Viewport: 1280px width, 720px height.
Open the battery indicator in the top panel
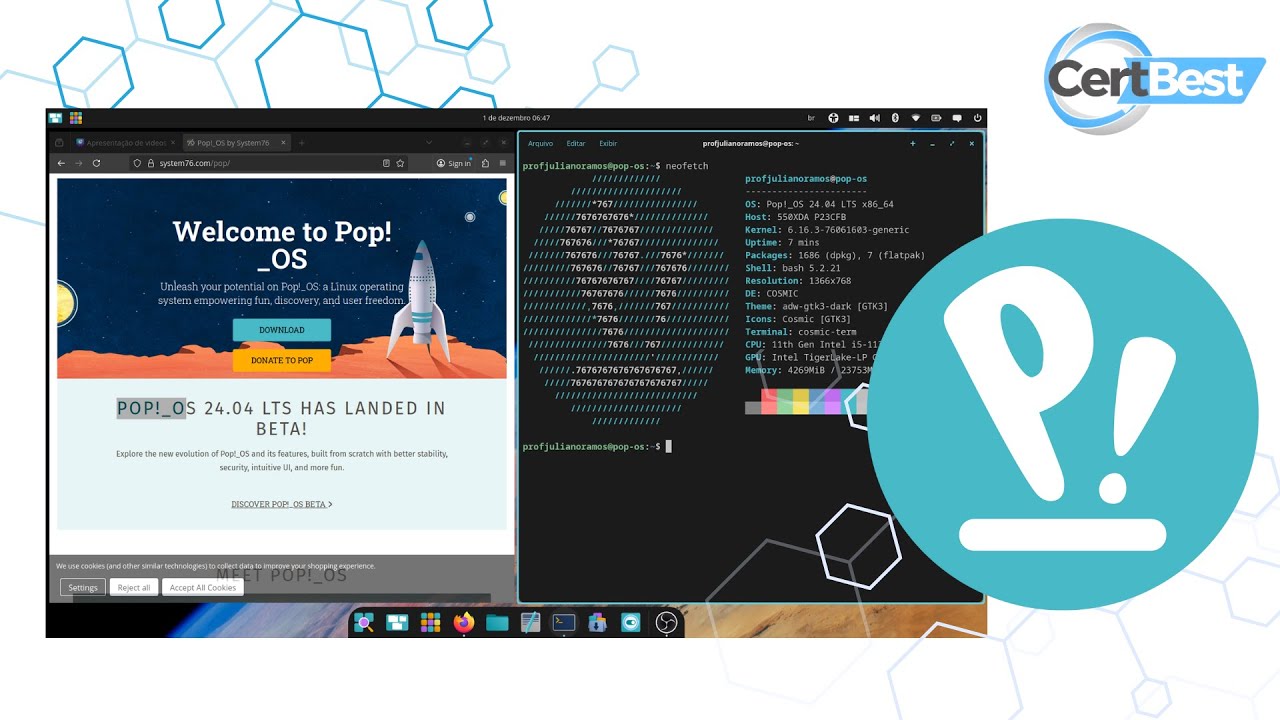[x=936, y=118]
